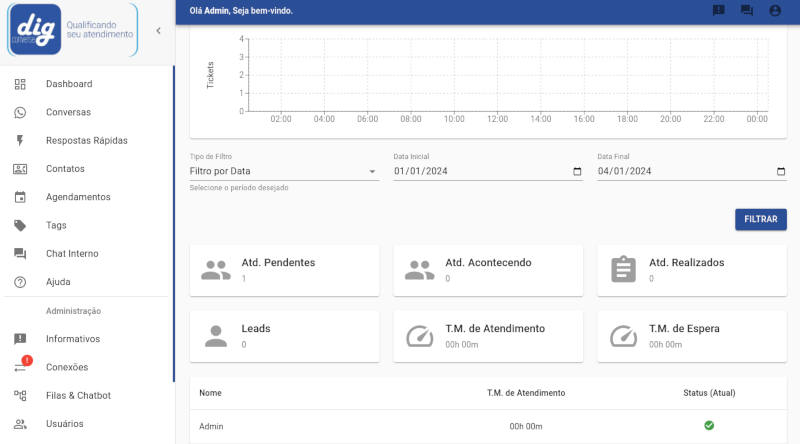Click the Tickets axis label on chart
The image size is (800, 444).
pos(210,75)
